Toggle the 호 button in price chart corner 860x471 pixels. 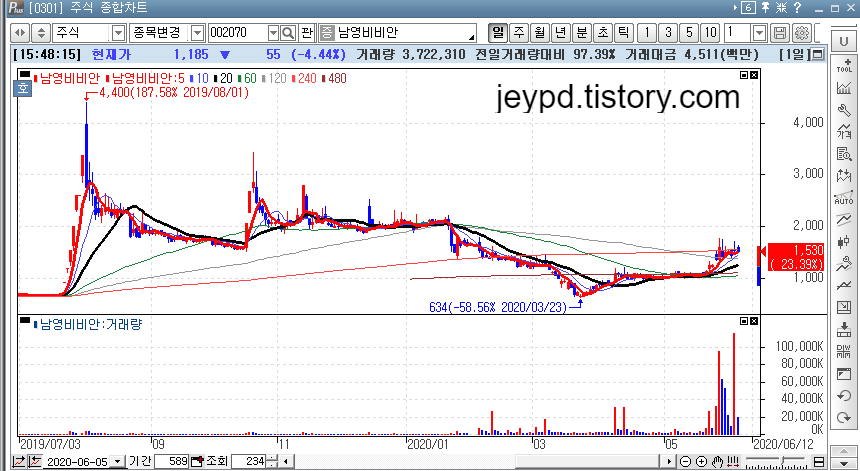click(x=24, y=88)
